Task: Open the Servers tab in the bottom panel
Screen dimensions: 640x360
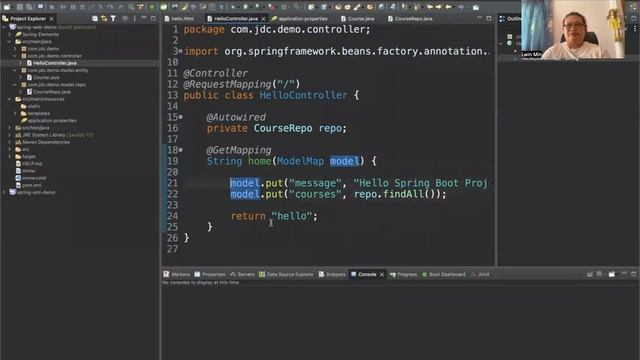Action: (x=242, y=274)
